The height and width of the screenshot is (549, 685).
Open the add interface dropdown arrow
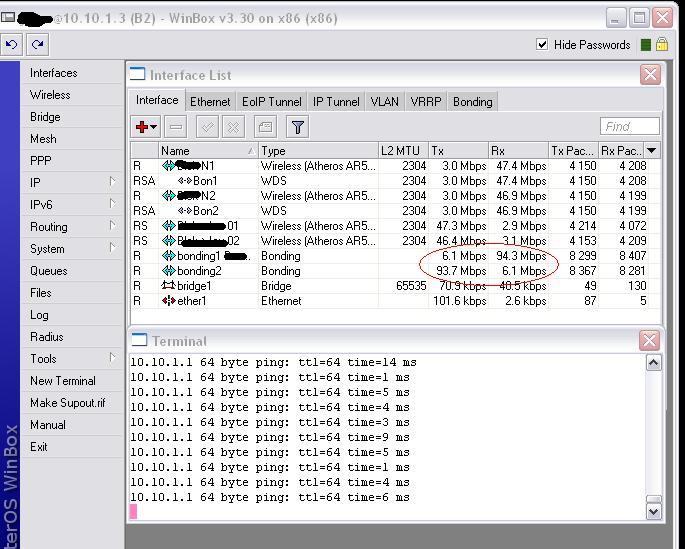(x=153, y=127)
